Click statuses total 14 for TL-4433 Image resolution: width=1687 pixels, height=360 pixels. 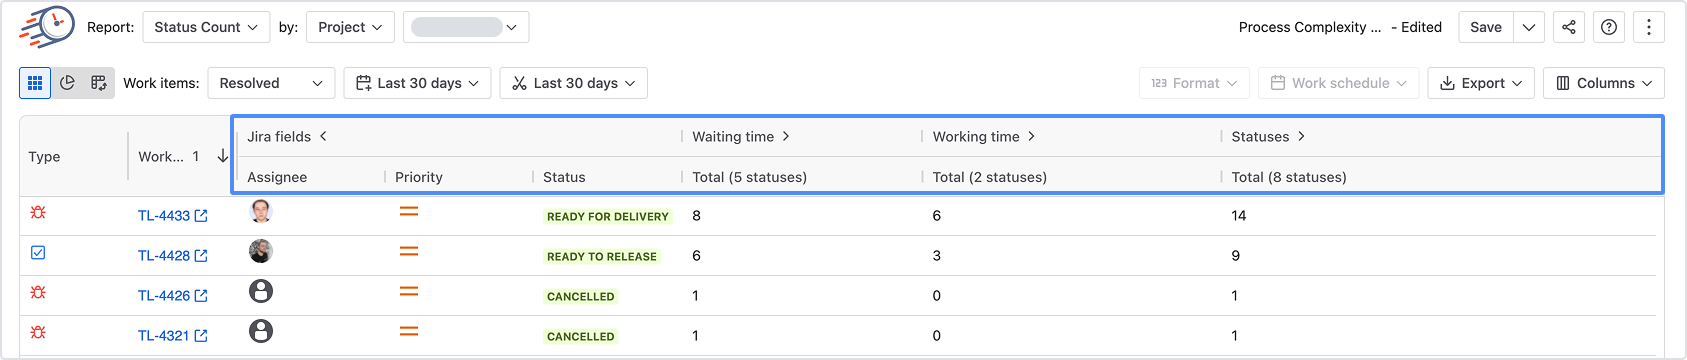(x=1239, y=216)
